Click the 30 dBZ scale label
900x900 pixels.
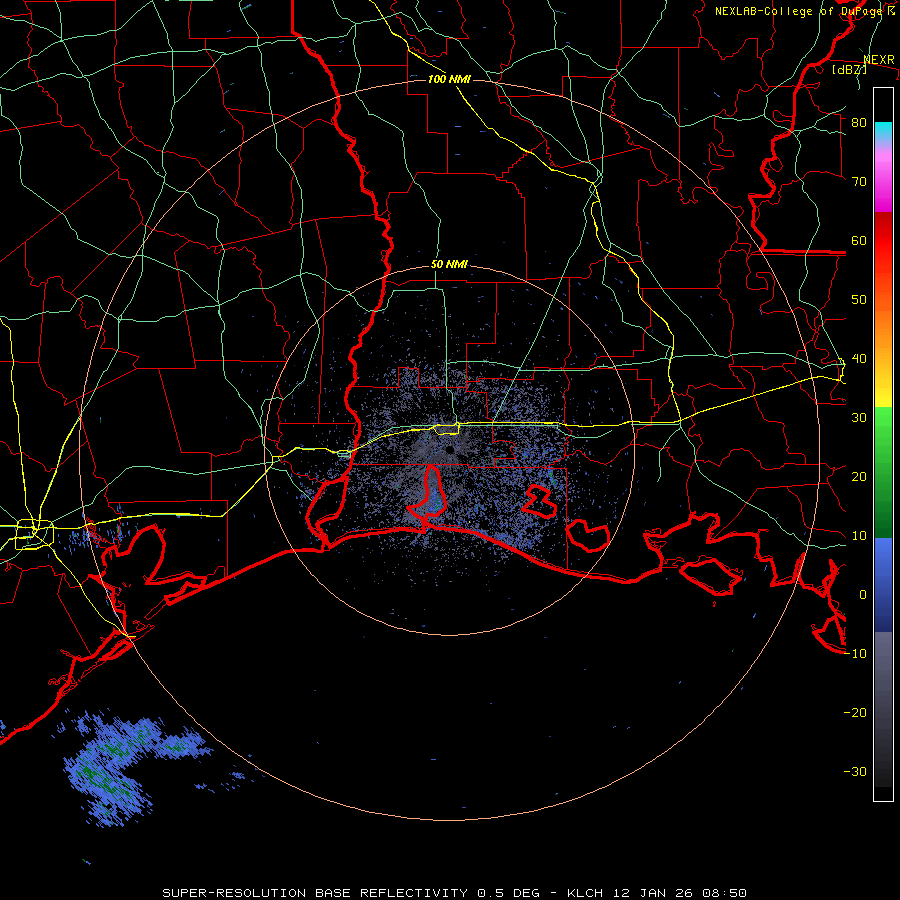[859, 417]
